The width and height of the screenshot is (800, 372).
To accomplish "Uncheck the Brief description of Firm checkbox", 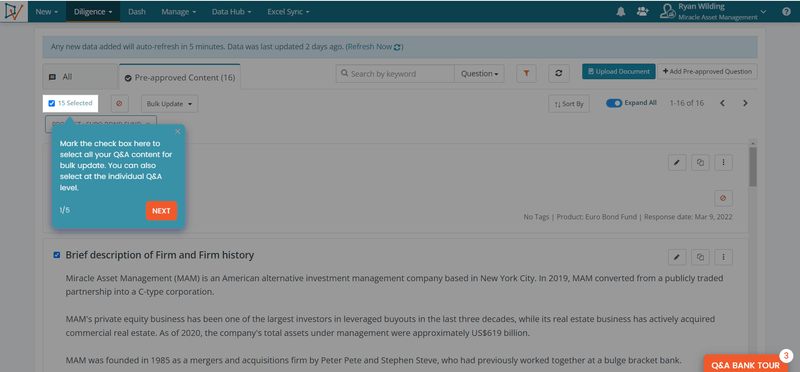I will coord(57,255).
